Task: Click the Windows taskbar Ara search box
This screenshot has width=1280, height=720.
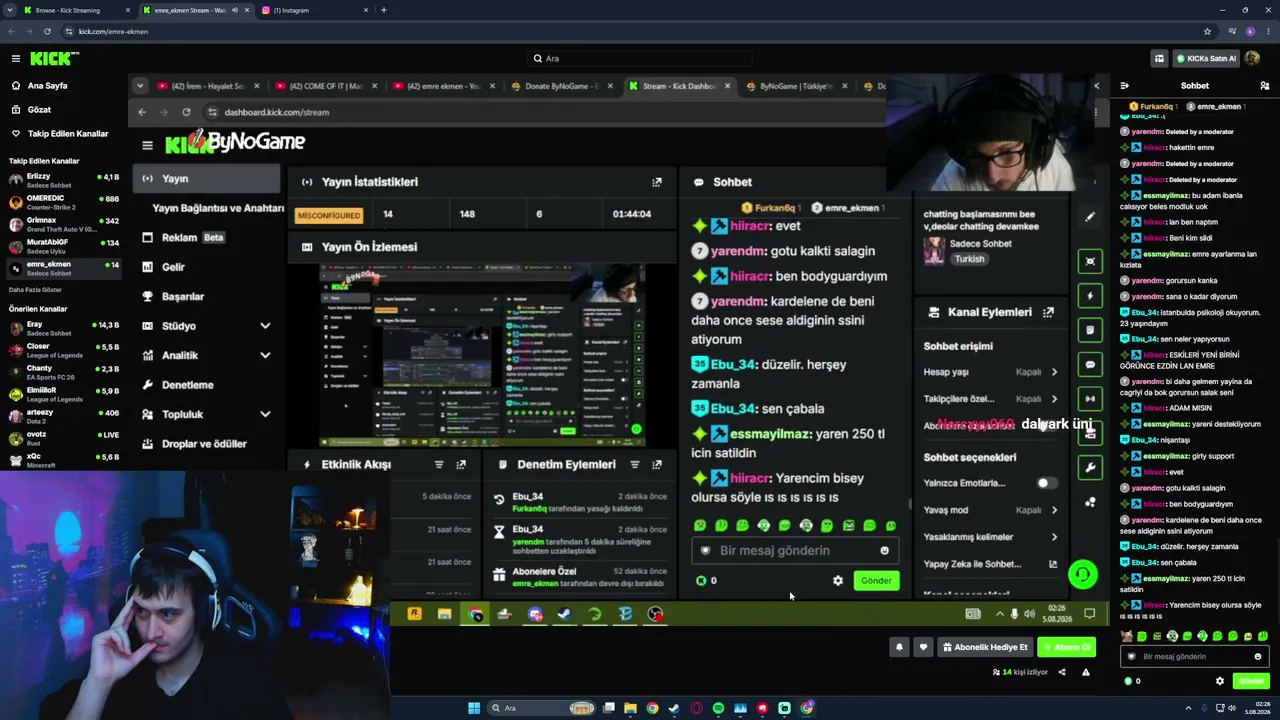Action: coord(542,708)
